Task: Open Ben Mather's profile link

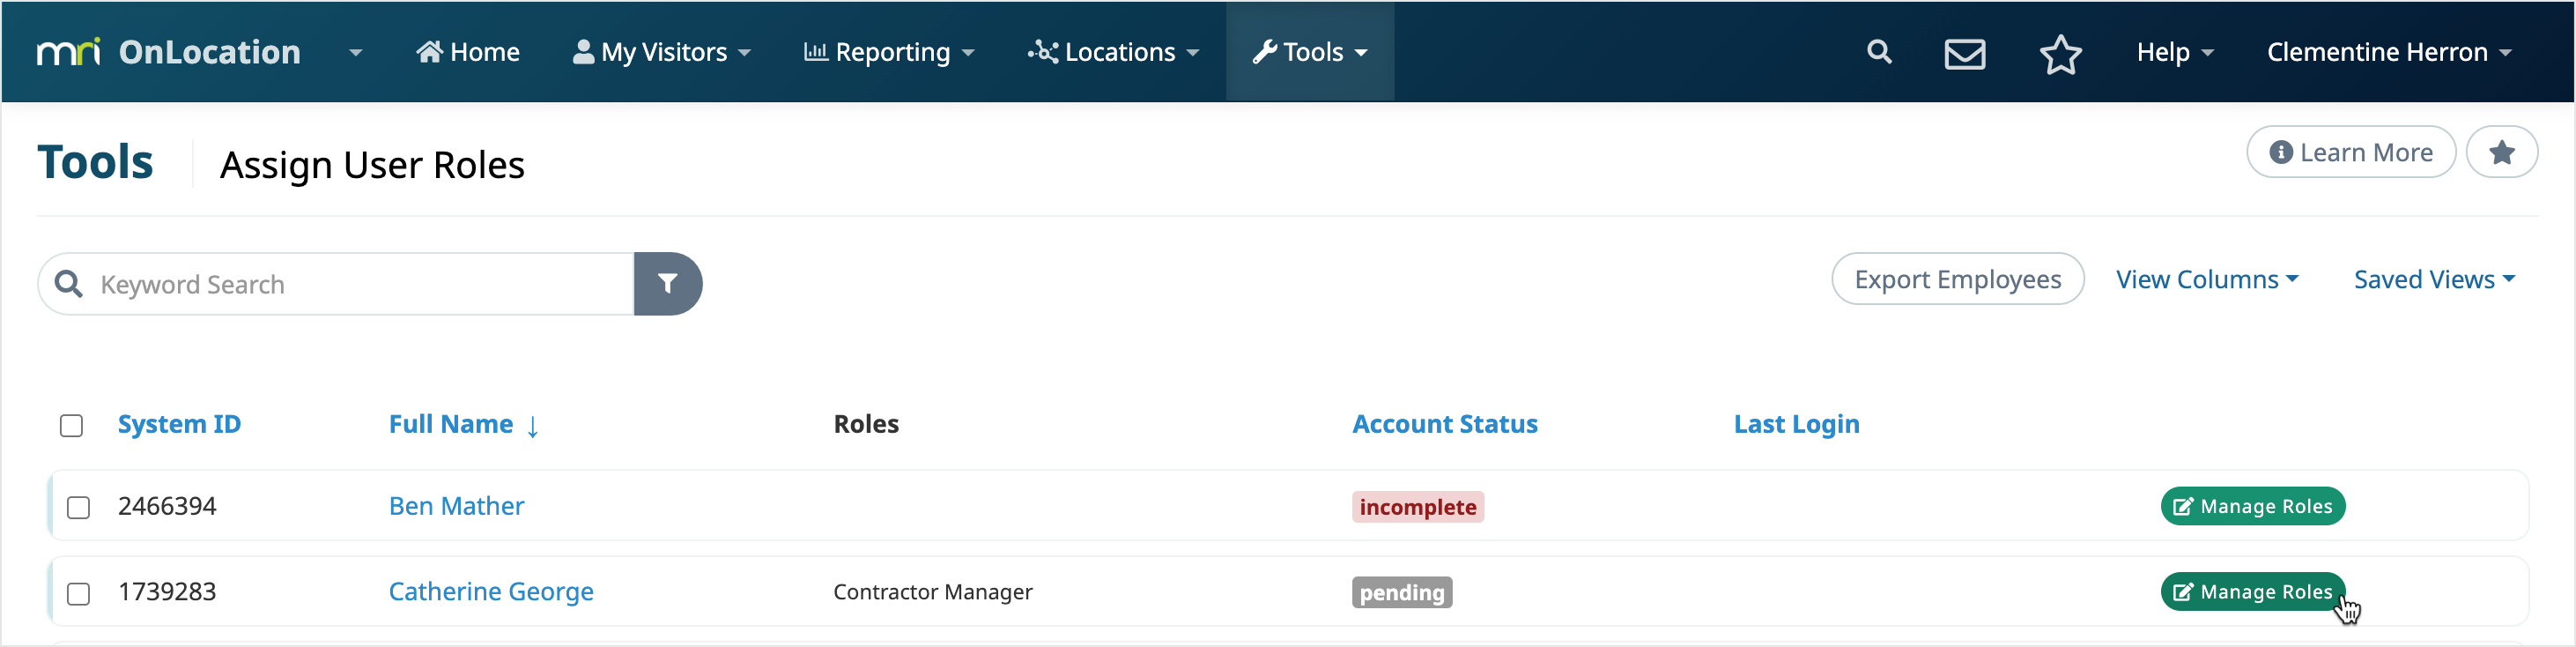Action: click(x=456, y=506)
